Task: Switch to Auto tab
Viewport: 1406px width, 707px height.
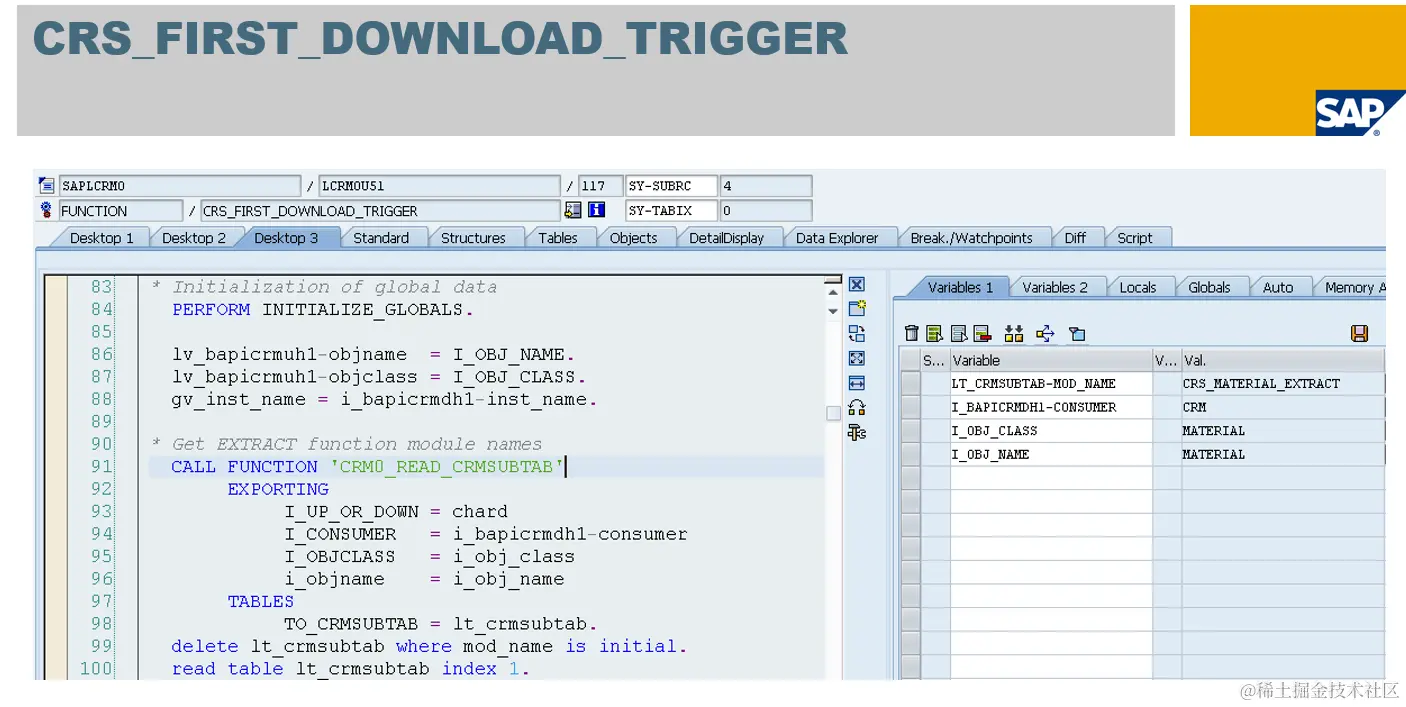Action: coord(1278,287)
